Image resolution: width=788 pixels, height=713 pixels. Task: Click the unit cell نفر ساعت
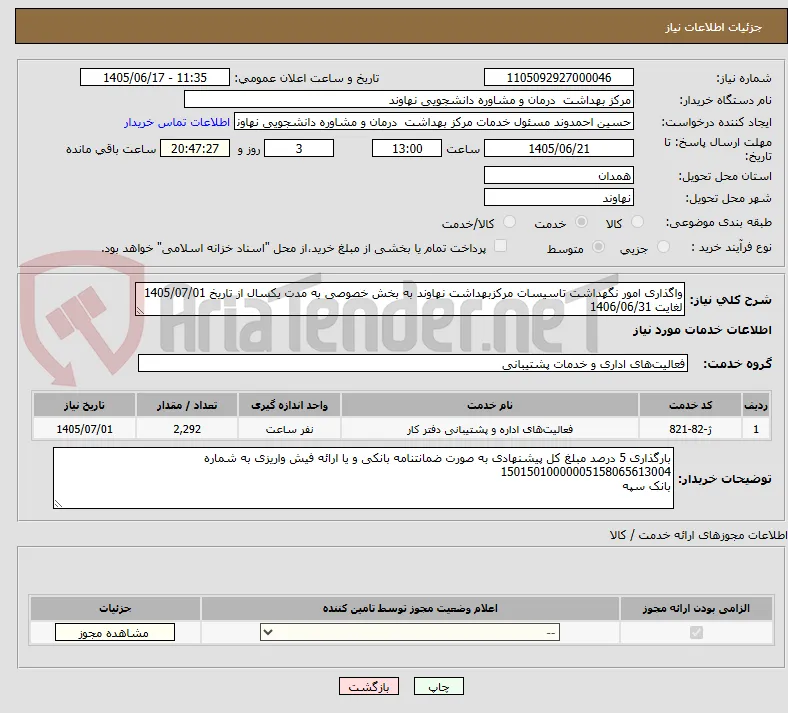point(289,429)
